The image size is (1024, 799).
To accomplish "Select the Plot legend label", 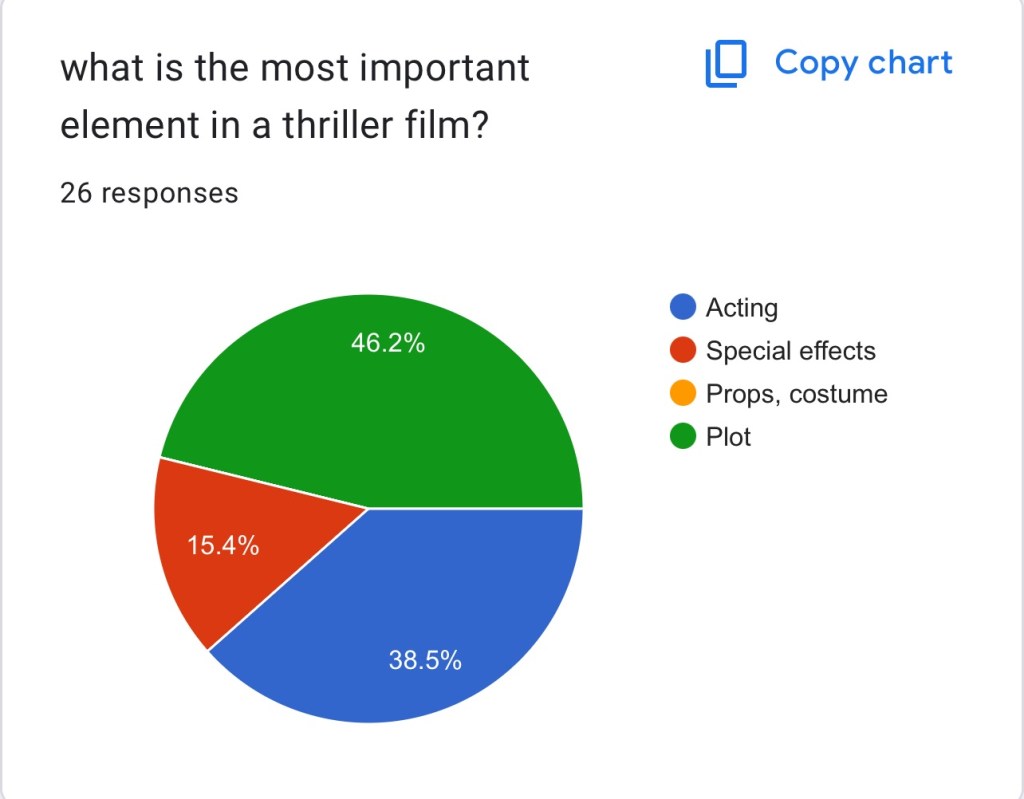I will tap(728, 437).
